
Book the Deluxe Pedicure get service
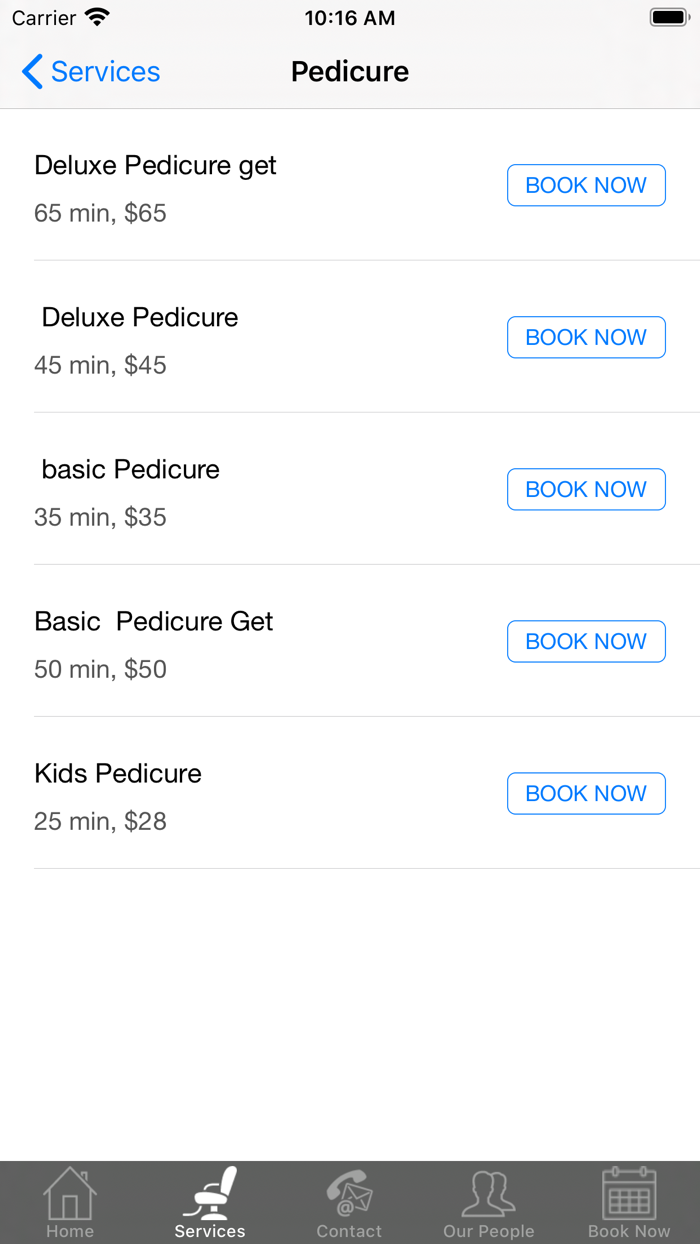(586, 185)
